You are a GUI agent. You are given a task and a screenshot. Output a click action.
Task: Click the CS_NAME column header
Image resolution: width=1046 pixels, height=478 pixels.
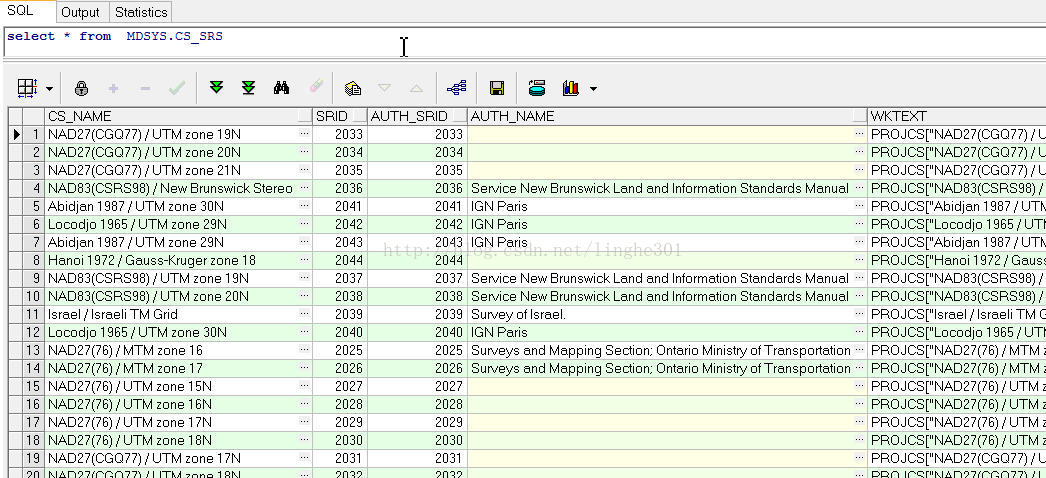pyautogui.click(x=171, y=116)
